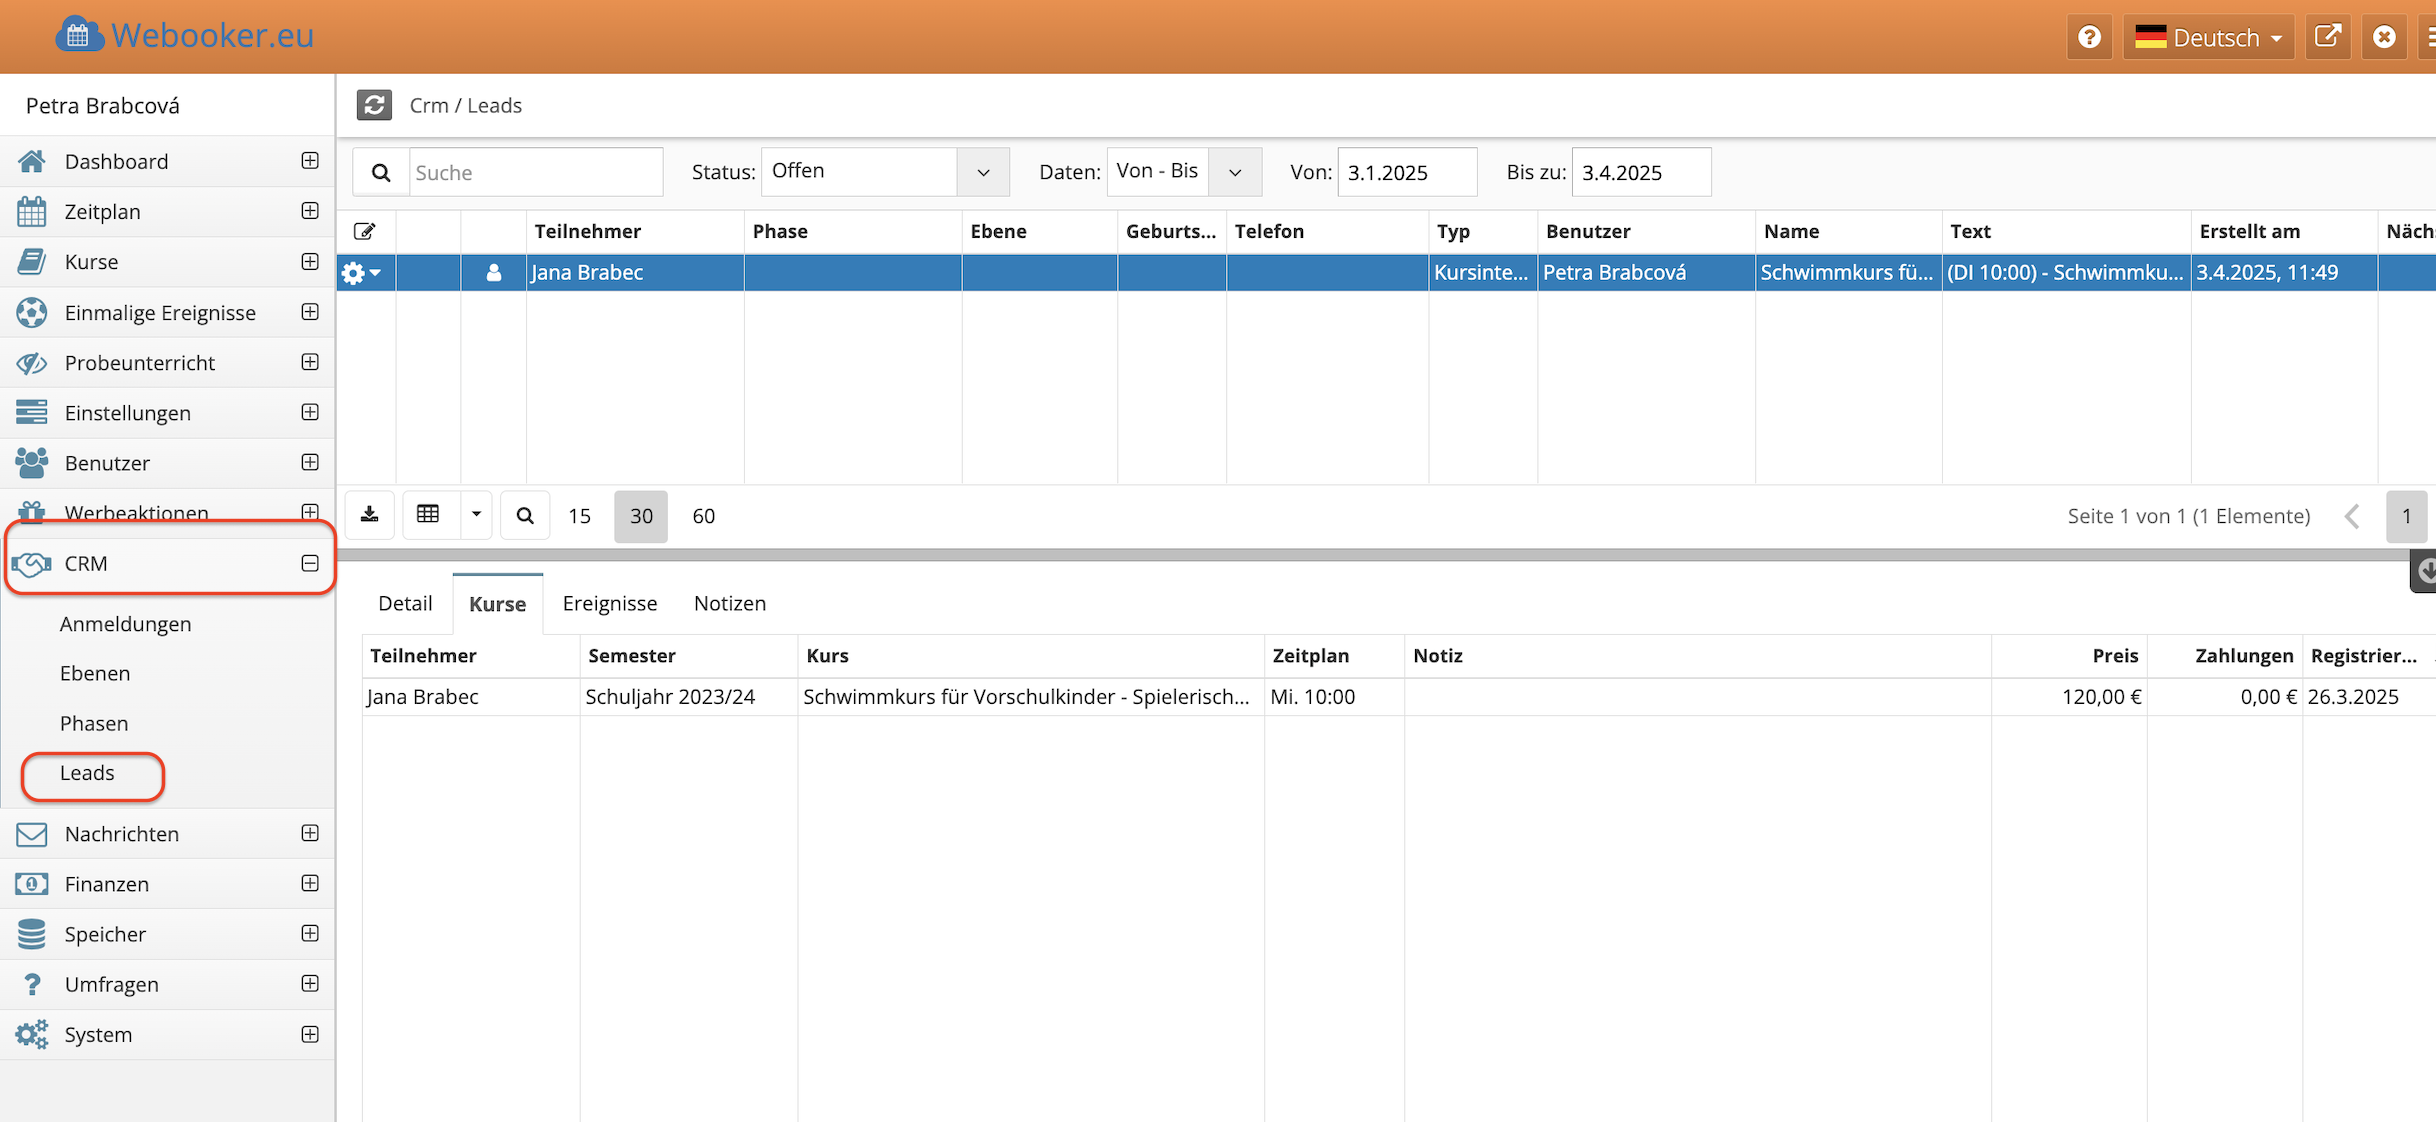Viewport: 2436px width, 1122px height.
Task: Click the table columns grid icon
Action: 428,515
